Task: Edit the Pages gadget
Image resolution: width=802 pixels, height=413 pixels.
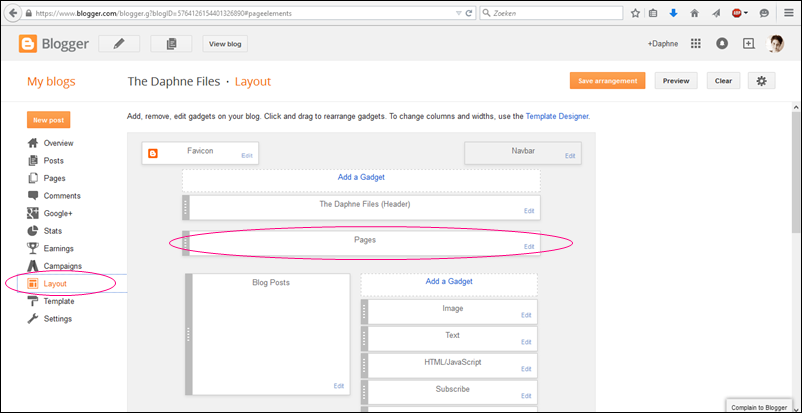Action: point(529,246)
